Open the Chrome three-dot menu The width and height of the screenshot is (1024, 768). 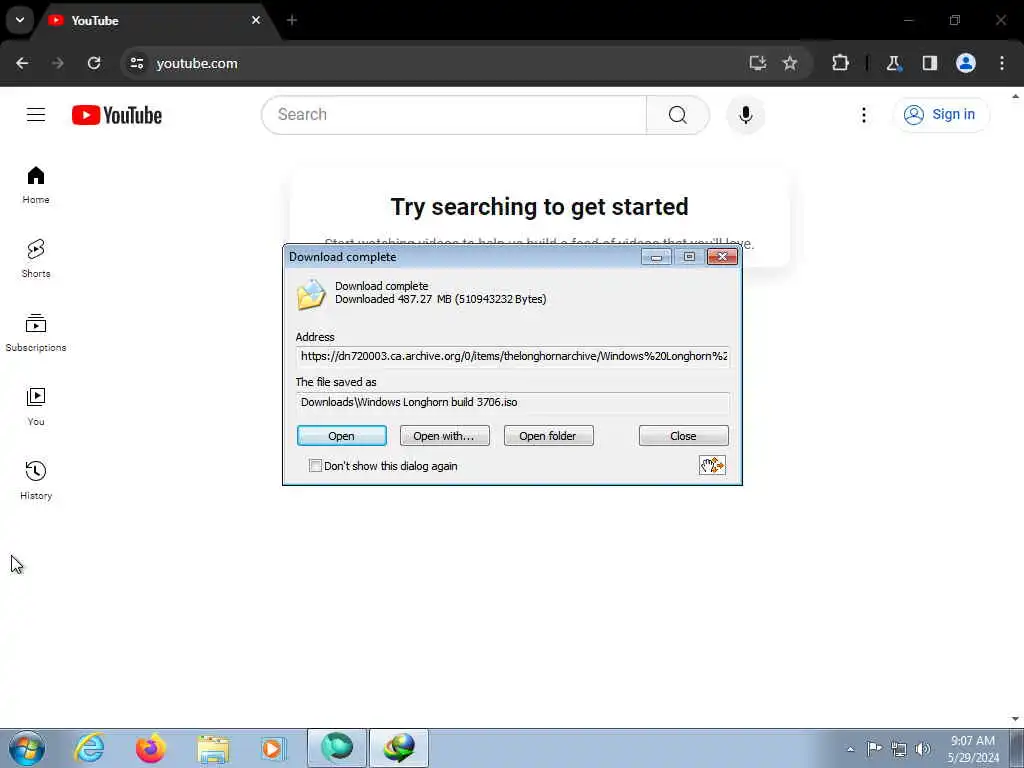tap(1002, 63)
